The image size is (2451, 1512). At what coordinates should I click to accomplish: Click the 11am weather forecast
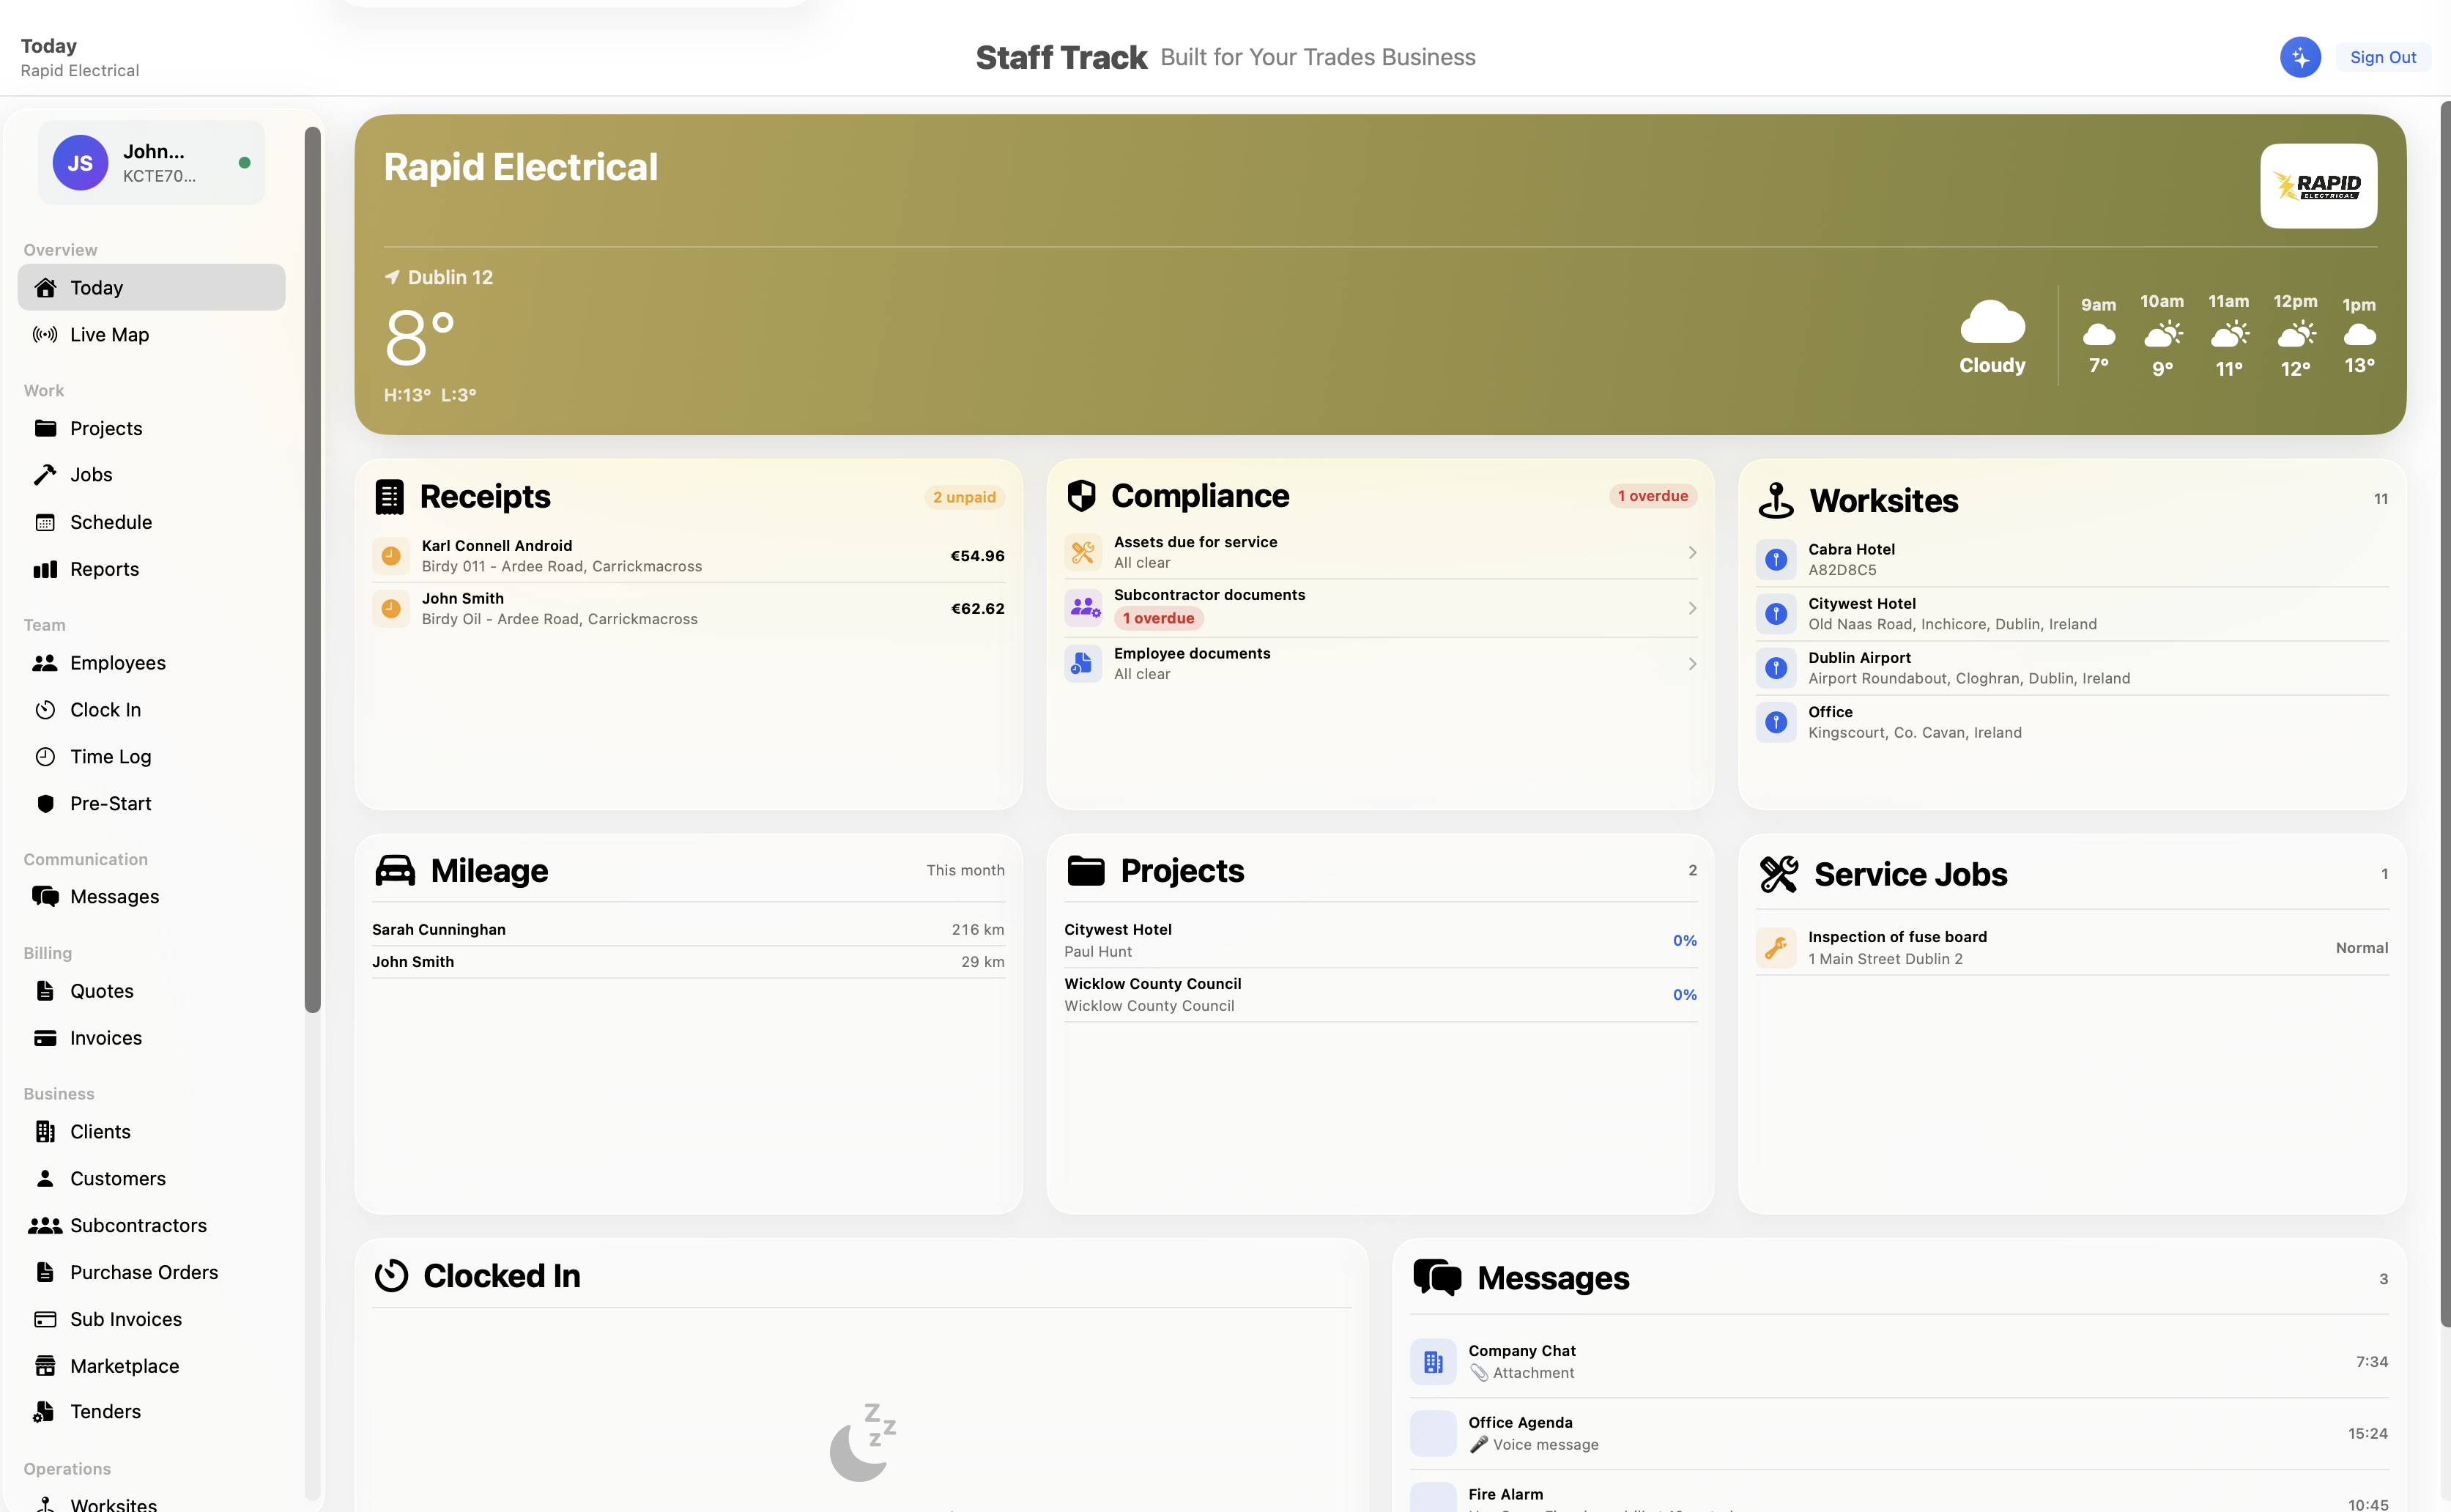coord(2229,336)
